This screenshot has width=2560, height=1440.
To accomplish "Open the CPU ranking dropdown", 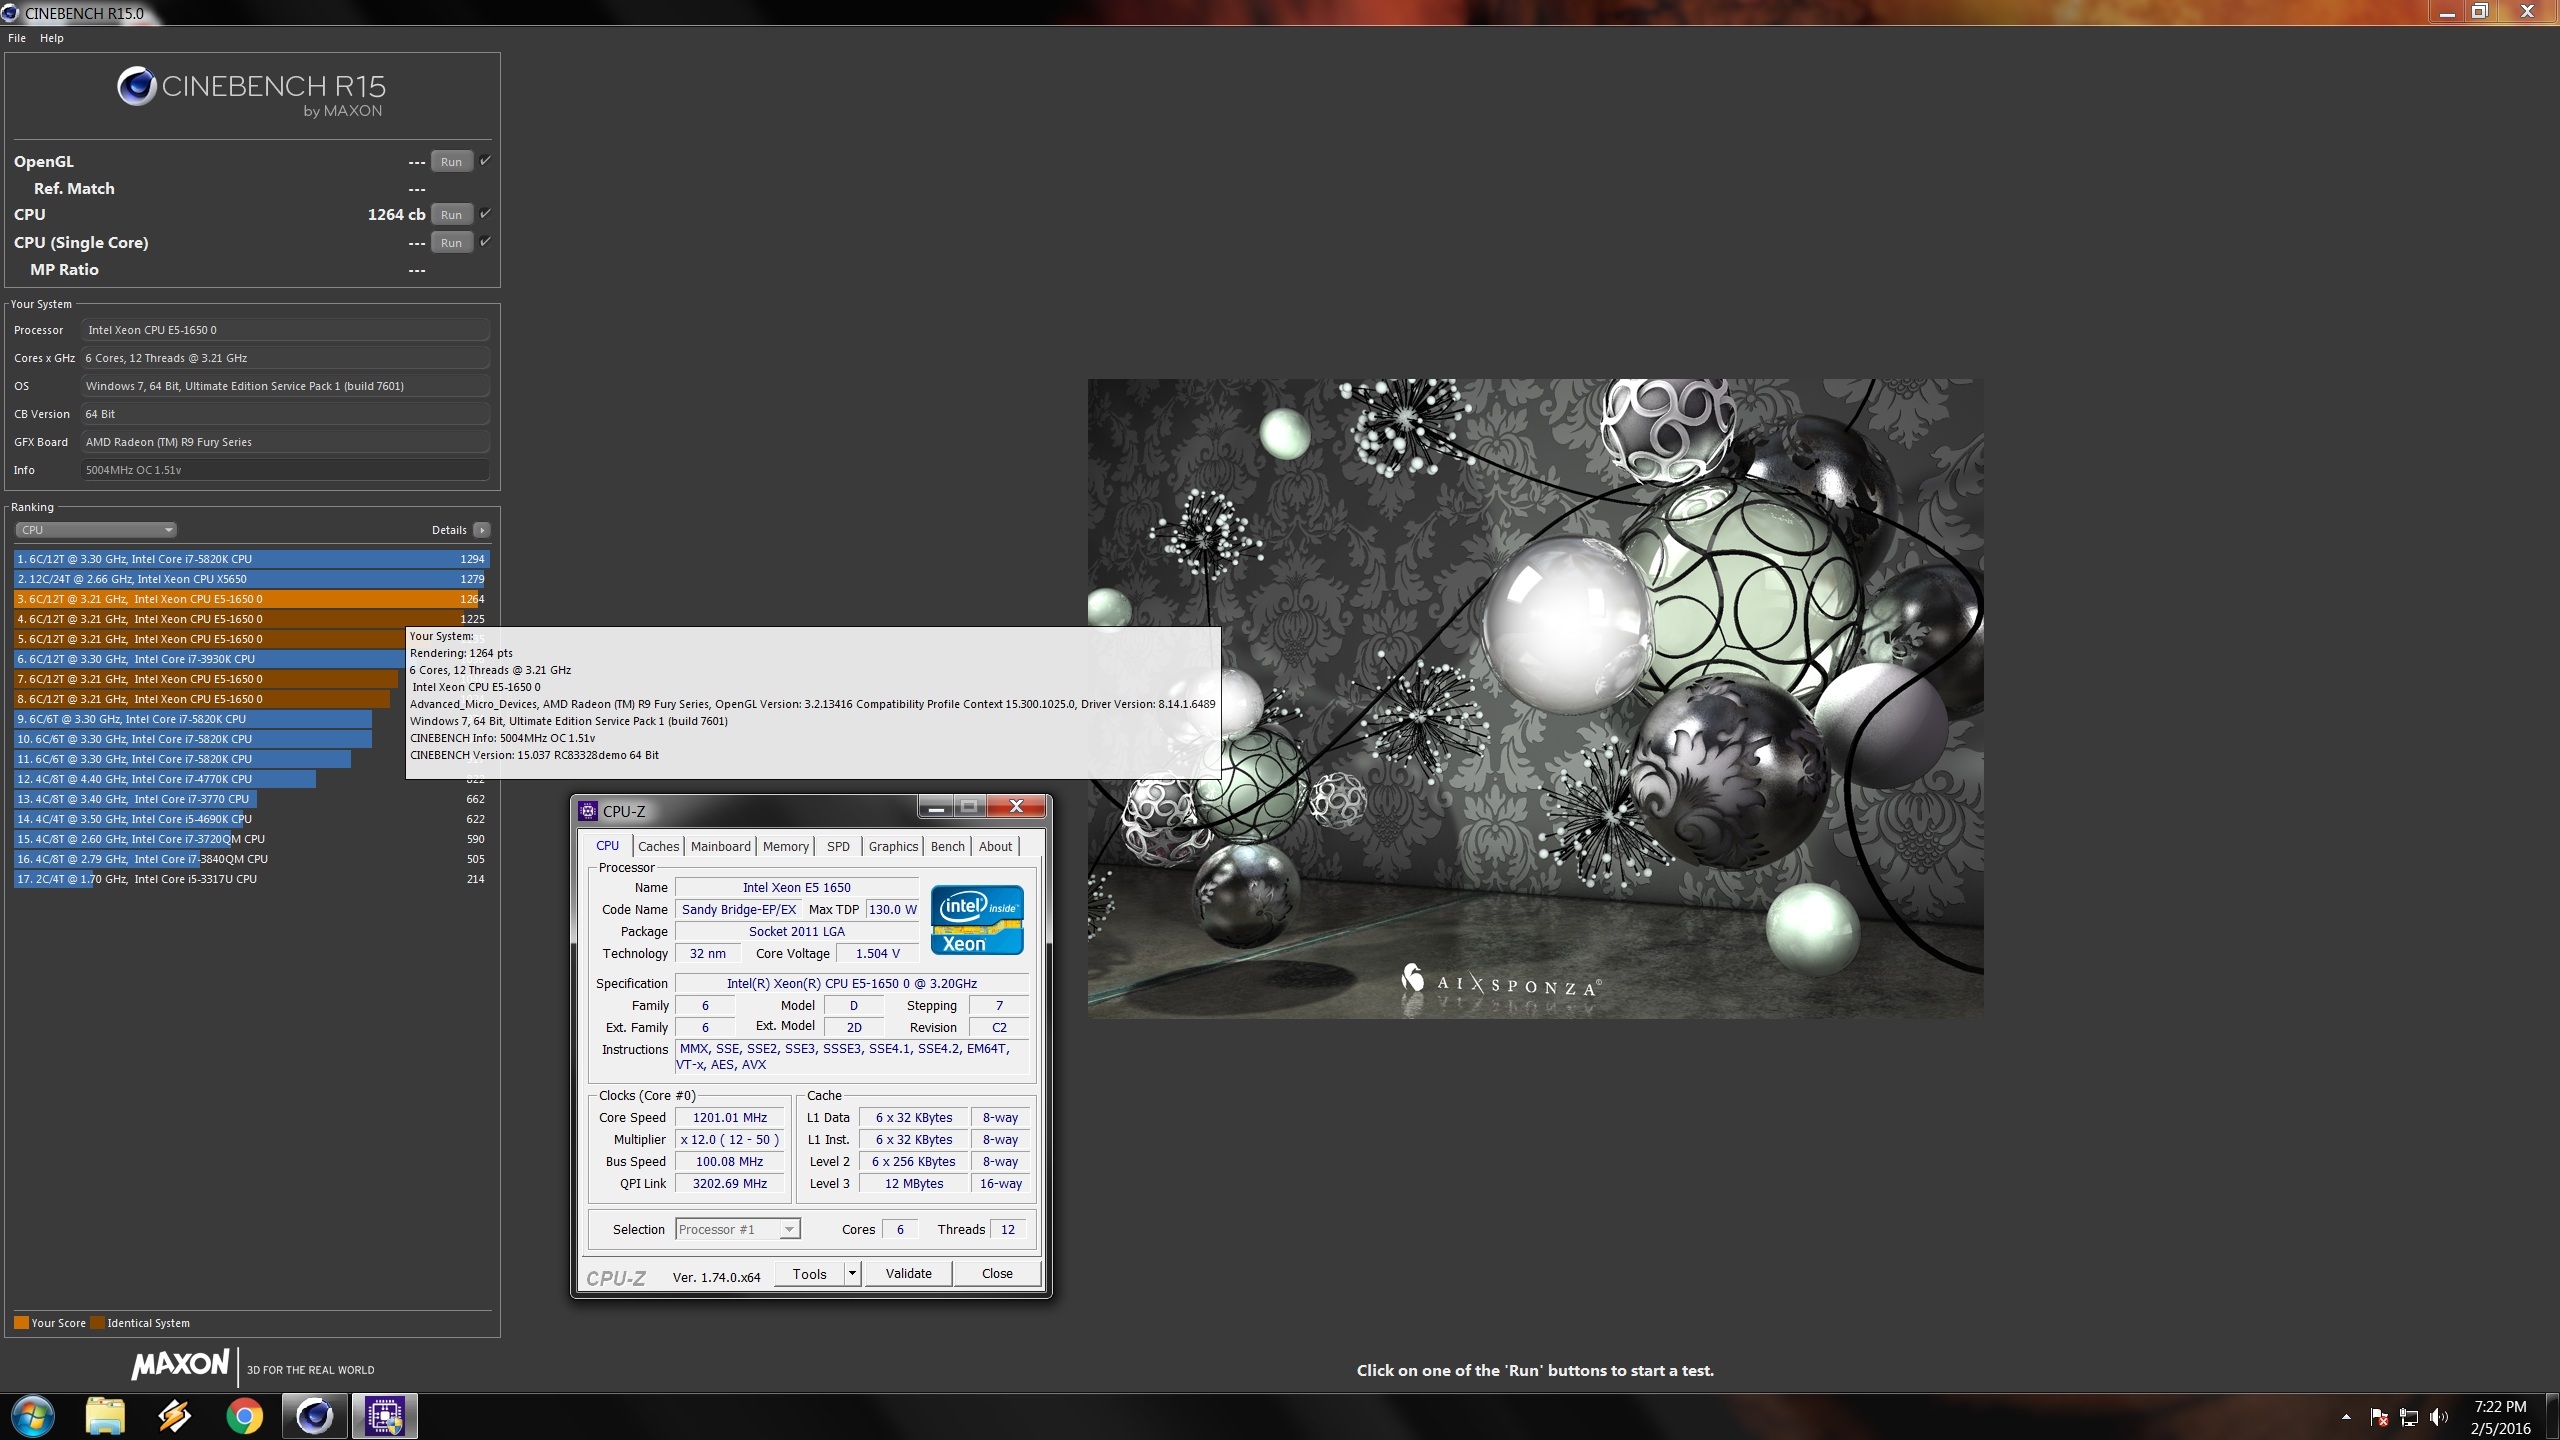I will (x=96, y=530).
